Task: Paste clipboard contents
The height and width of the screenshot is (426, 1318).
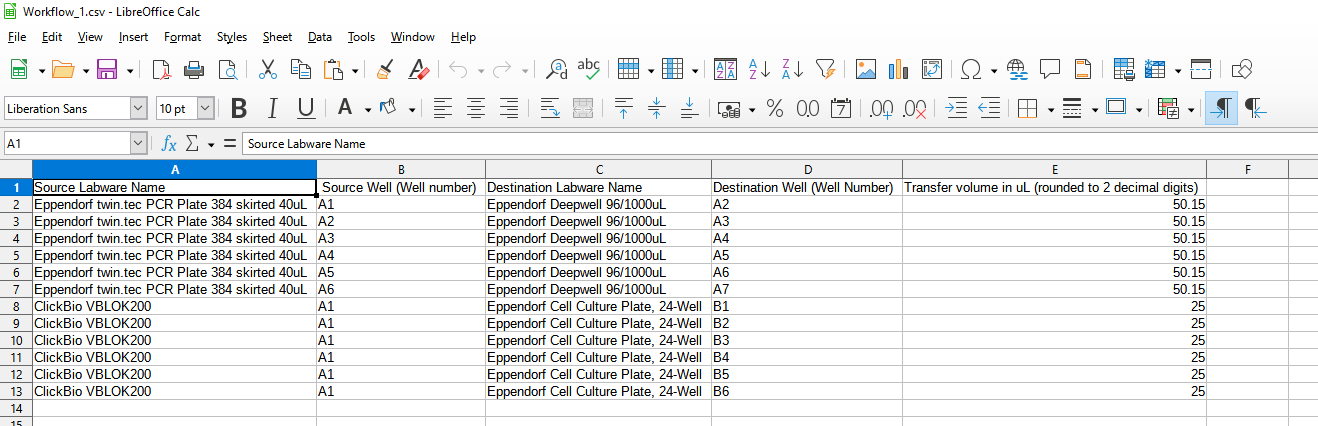Action: [332, 69]
